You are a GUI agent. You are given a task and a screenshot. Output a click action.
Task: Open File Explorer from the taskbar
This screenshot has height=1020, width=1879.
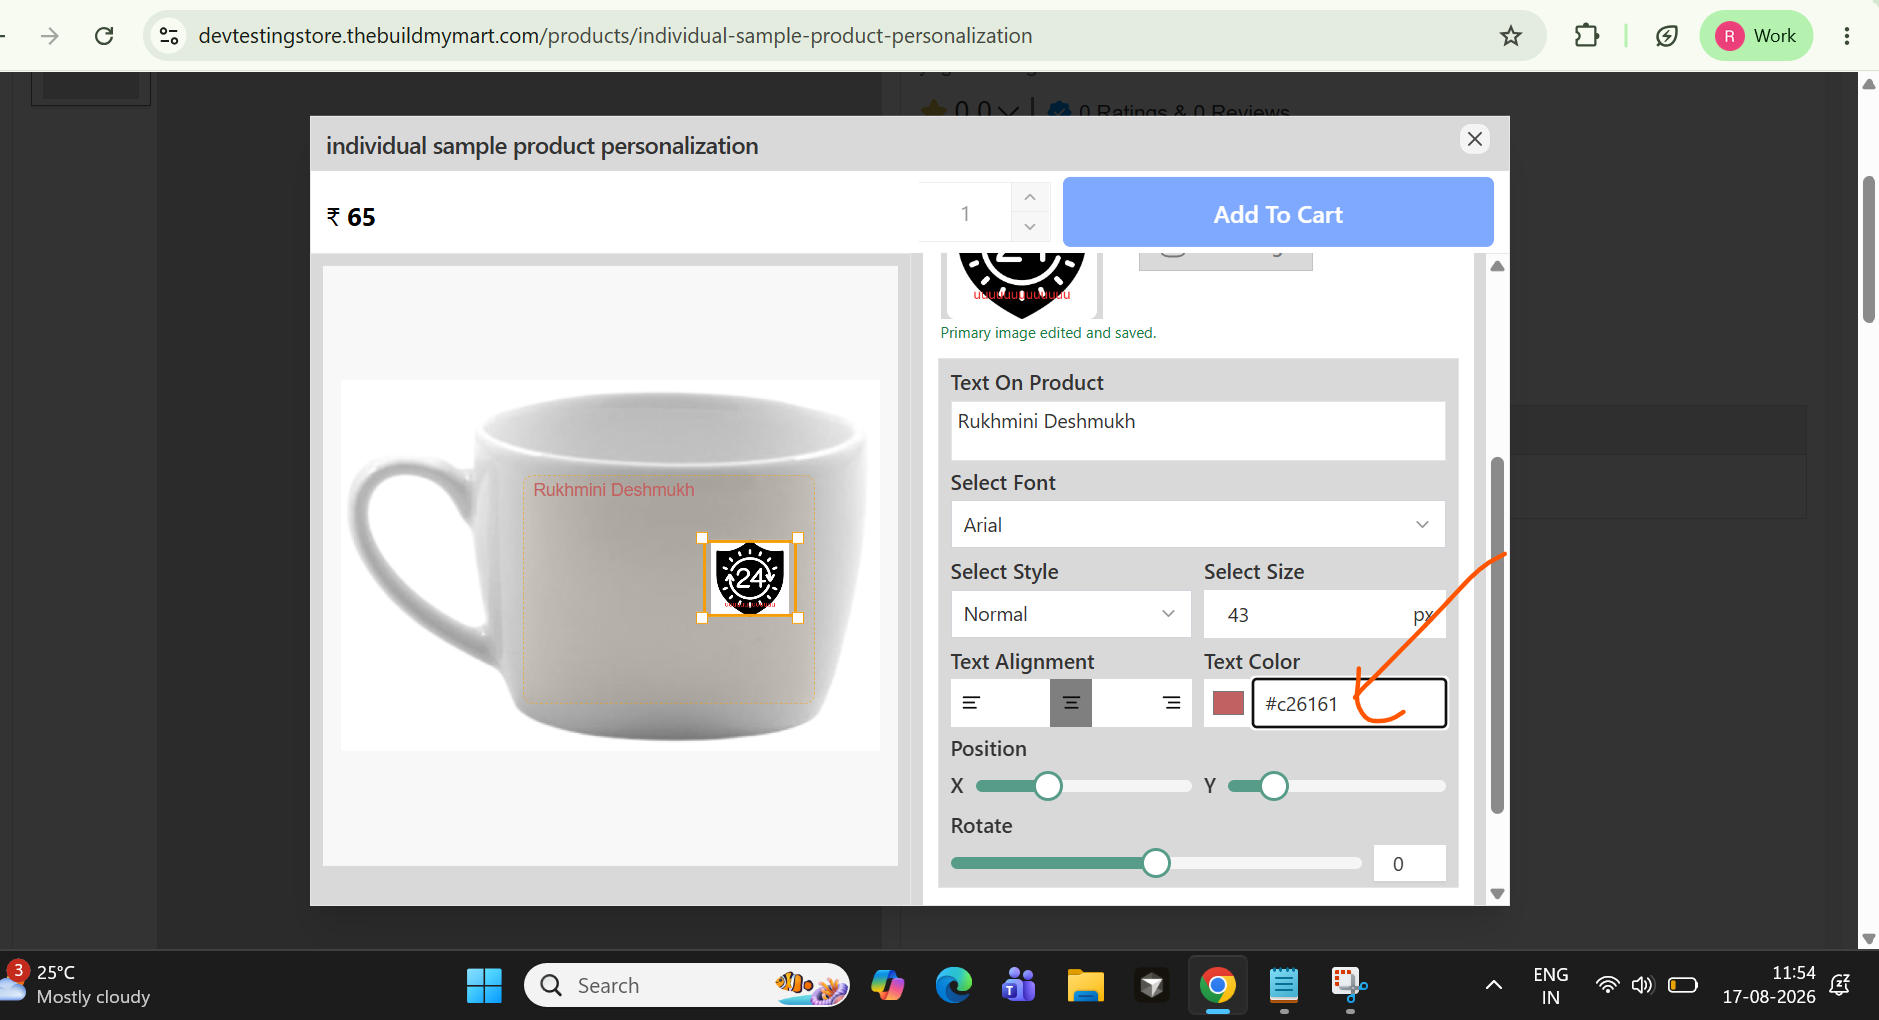[1085, 986]
